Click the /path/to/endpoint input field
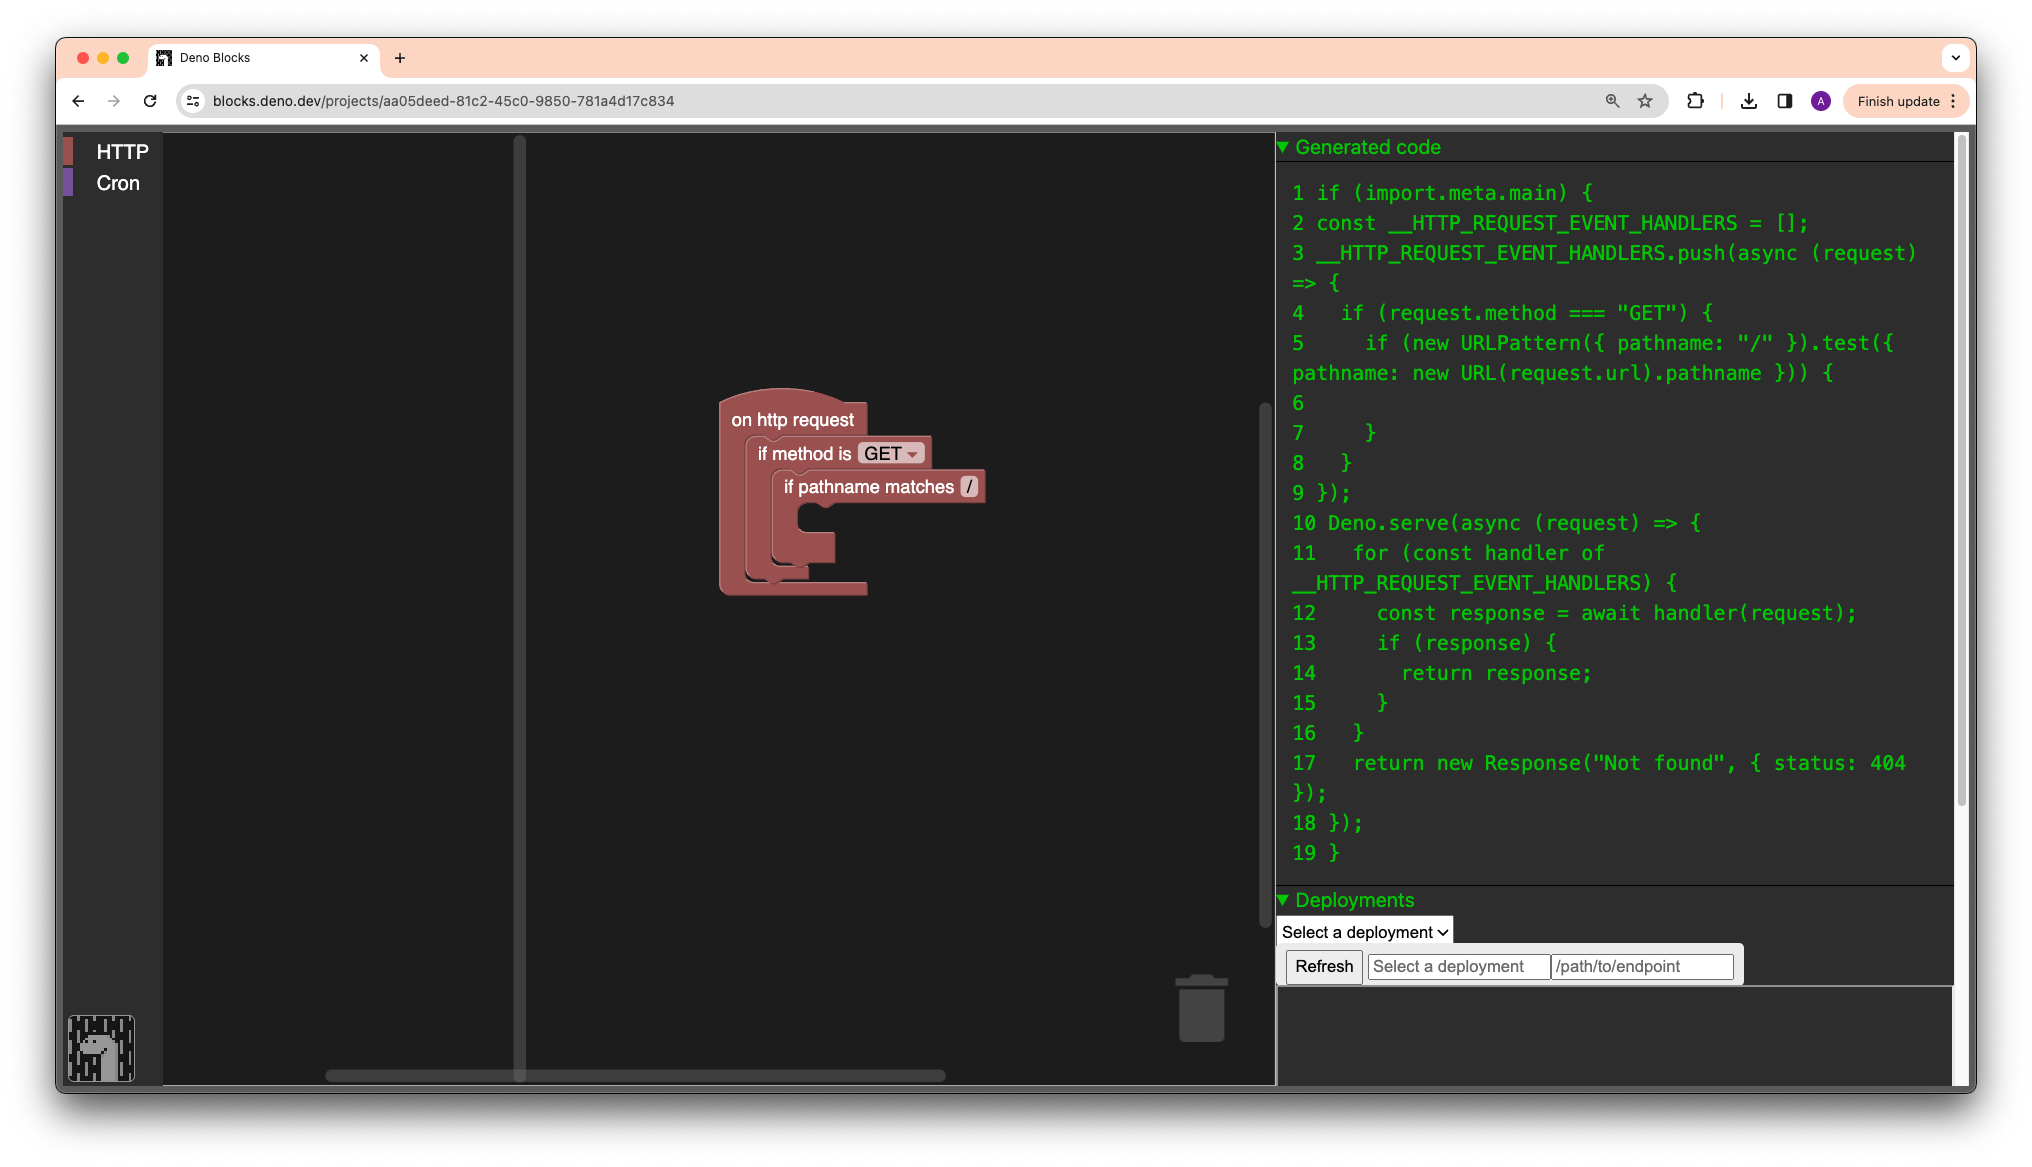Viewport: 2032px width, 1167px height. click(1641, 966)
